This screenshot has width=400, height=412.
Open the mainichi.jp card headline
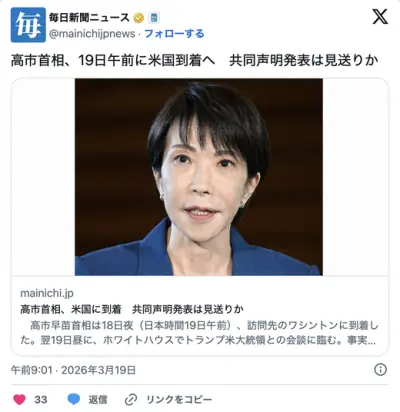click(132, 309)
